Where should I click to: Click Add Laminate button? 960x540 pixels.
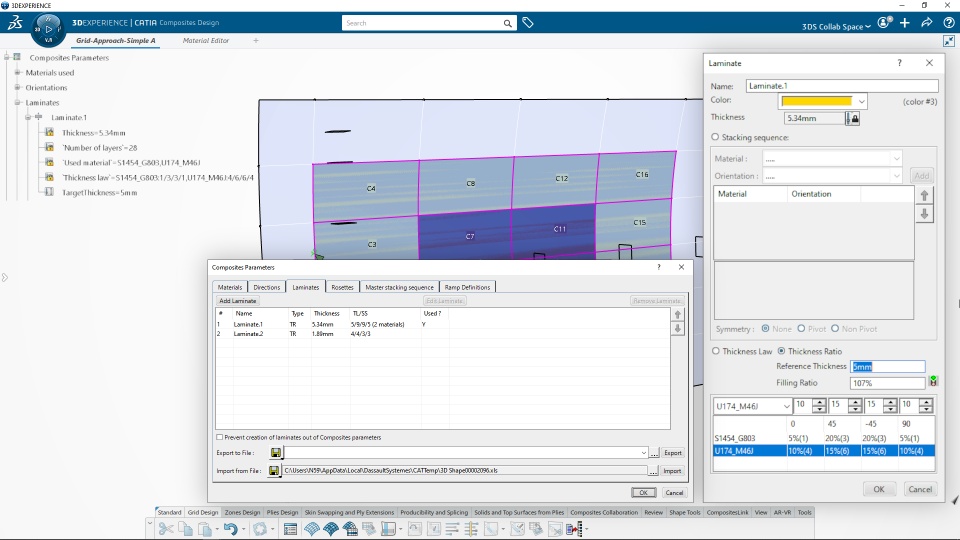tap(238, 301)
